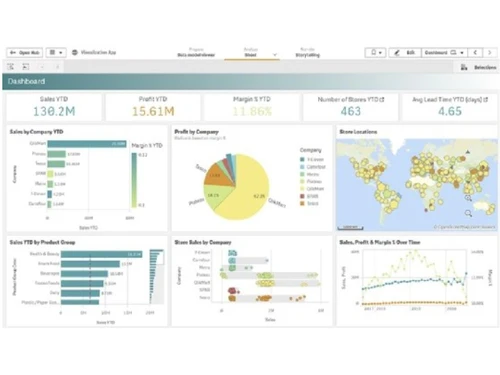Click the Number of Stores value 463
The width and height of the screenshot is (500, 375).
pos(351,111)
